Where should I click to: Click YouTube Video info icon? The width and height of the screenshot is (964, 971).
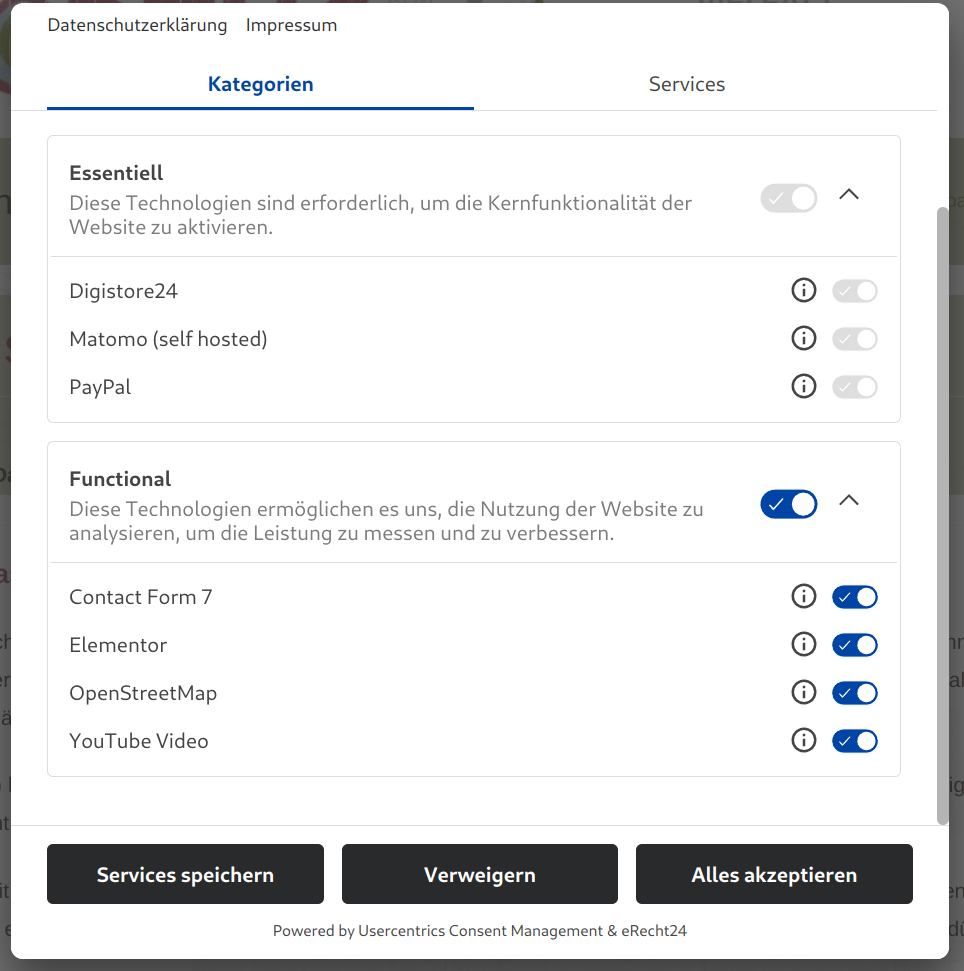click(x=803, y=741)
